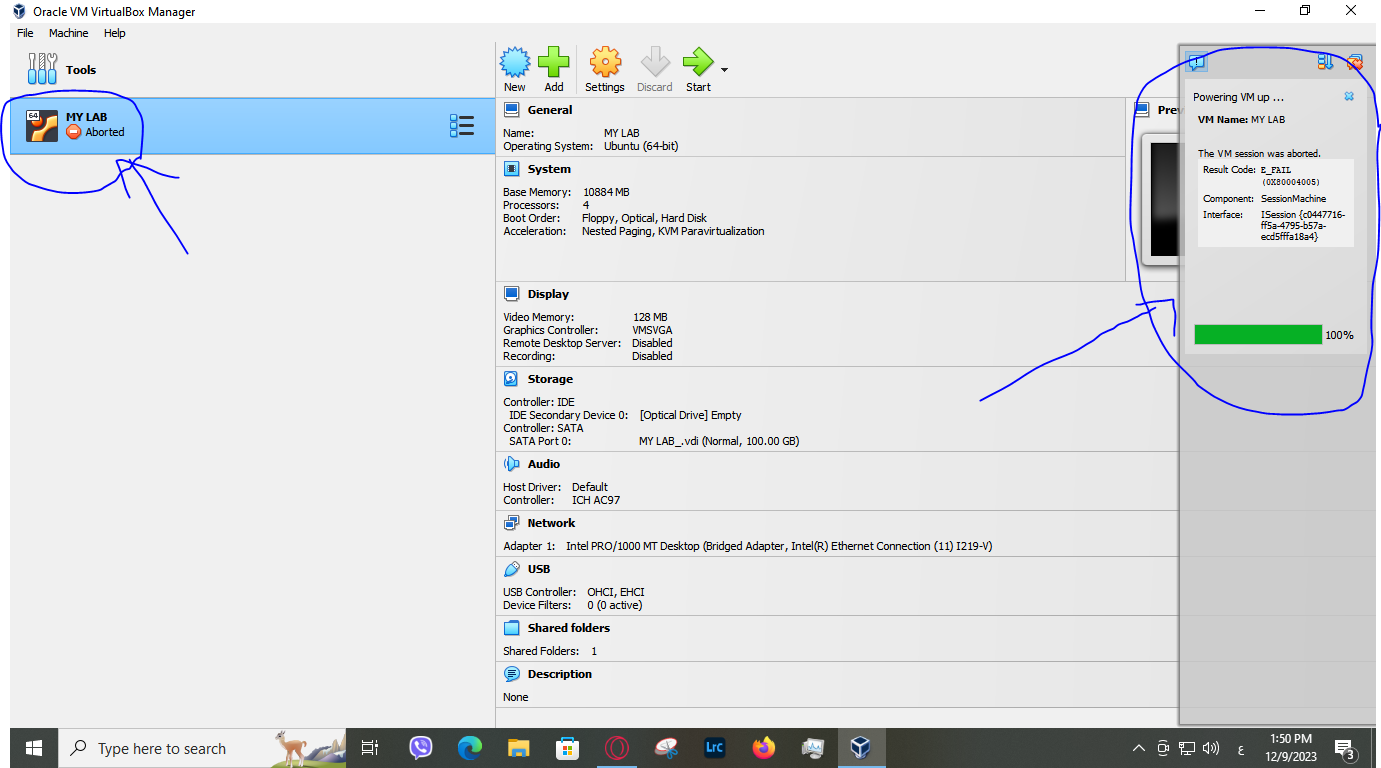Click the delete finished notifications icon

pyautogui.click(x=1355, y=62)
